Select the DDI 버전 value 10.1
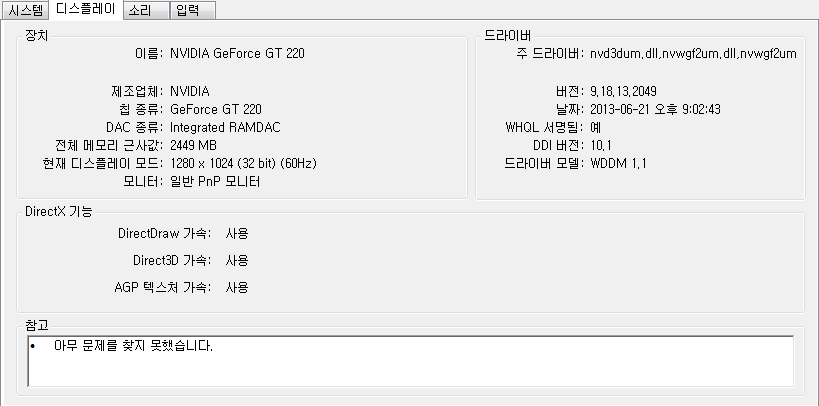The image size is (819, 406). (x=601, y=146)
